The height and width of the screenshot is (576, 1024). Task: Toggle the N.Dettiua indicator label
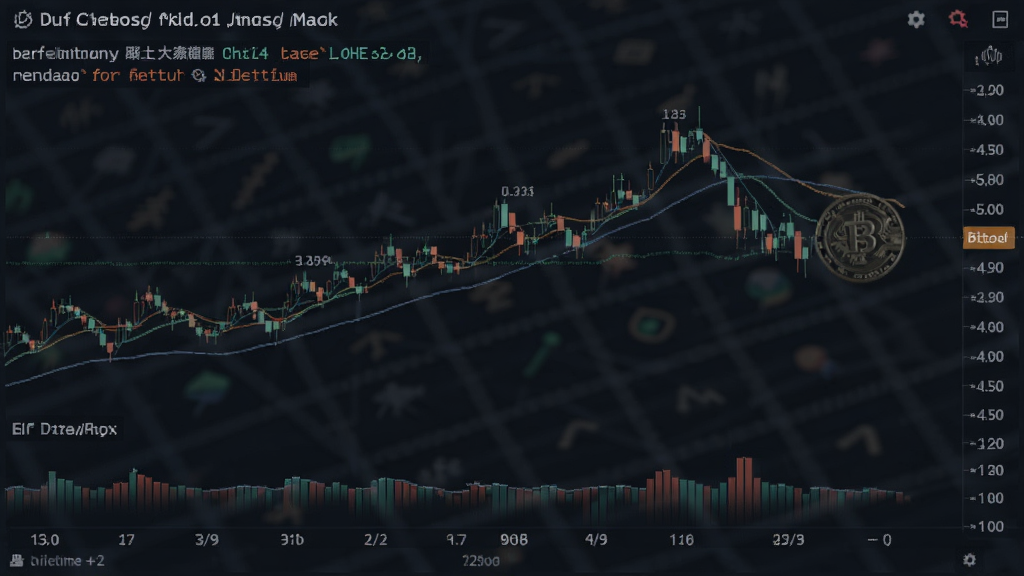point(255,76)
